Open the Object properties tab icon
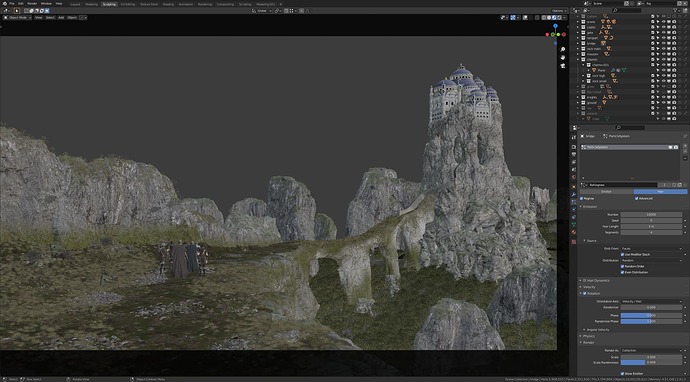Screen dimensions: 690x382 pos(574,187)
